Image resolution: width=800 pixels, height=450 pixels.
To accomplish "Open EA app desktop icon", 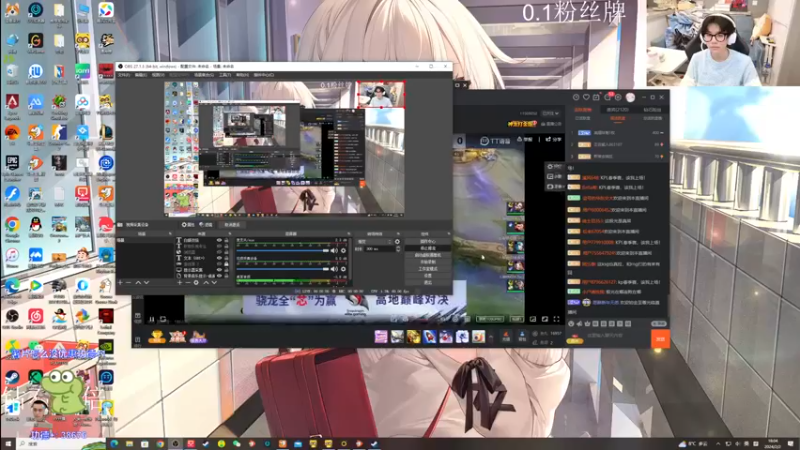I will tap(12, 136).
